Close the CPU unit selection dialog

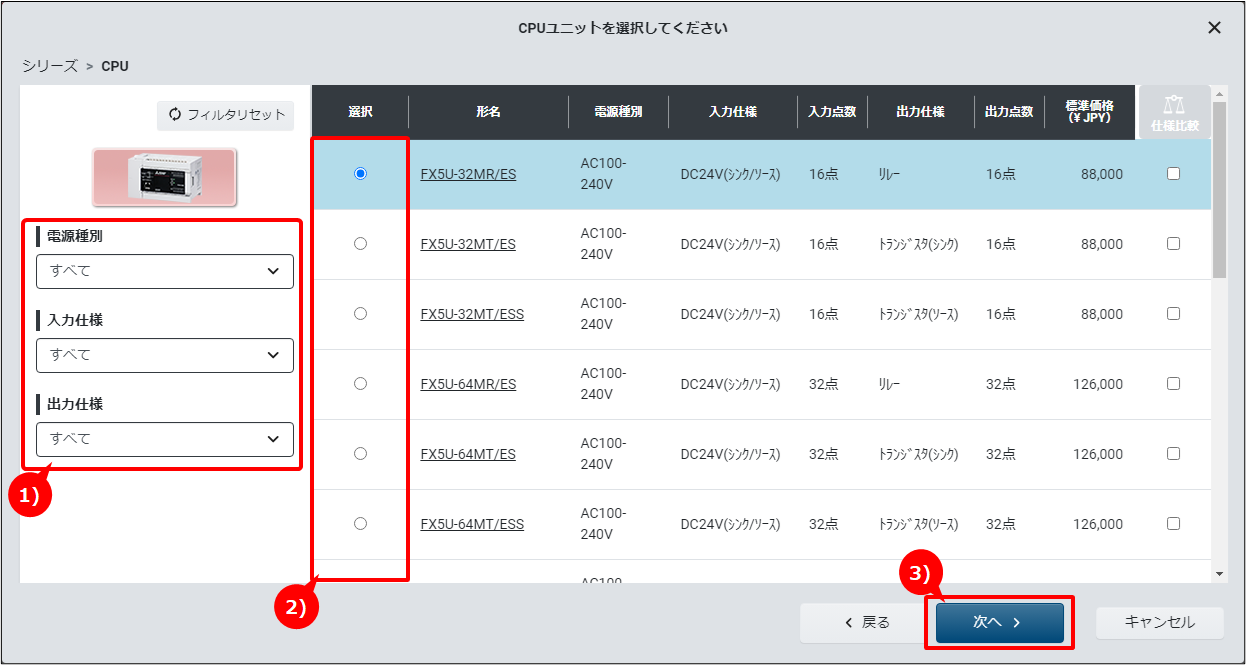coord(1214,28)
